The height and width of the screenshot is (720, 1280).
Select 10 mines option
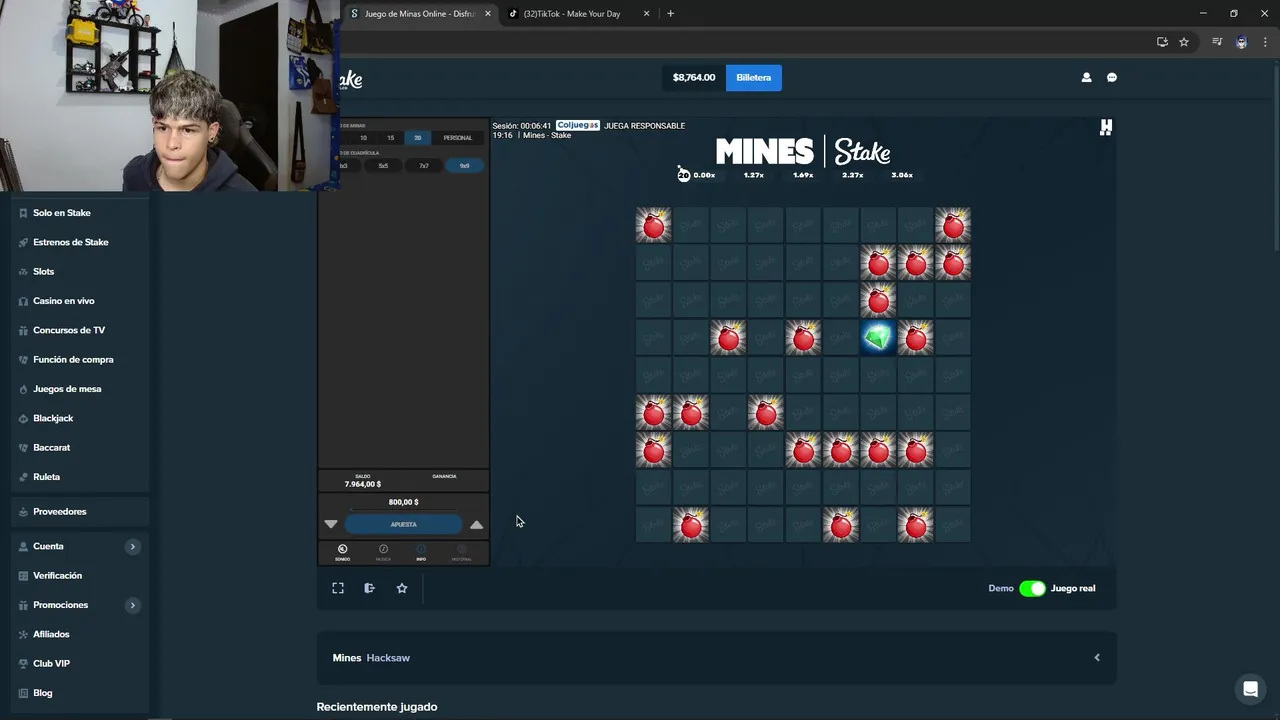pyautogui.click(x=363, y=138)
